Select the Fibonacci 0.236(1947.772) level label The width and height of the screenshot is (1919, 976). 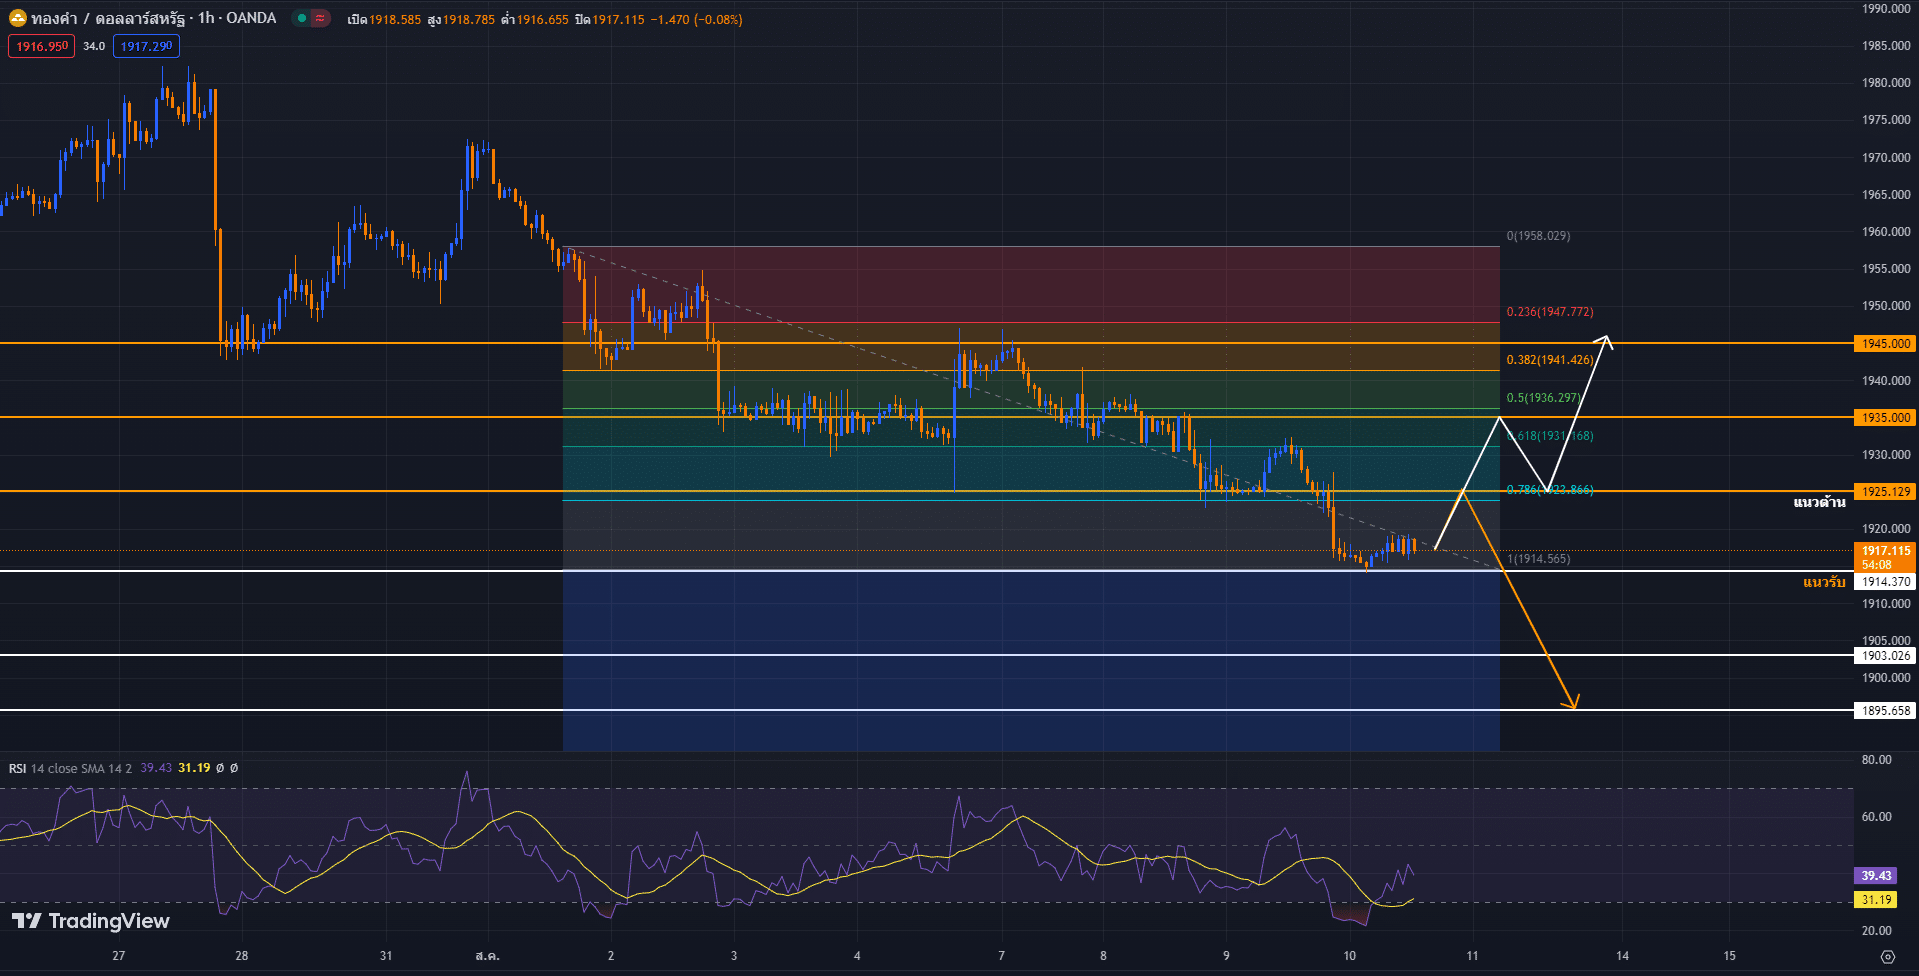click(1549, 312)
